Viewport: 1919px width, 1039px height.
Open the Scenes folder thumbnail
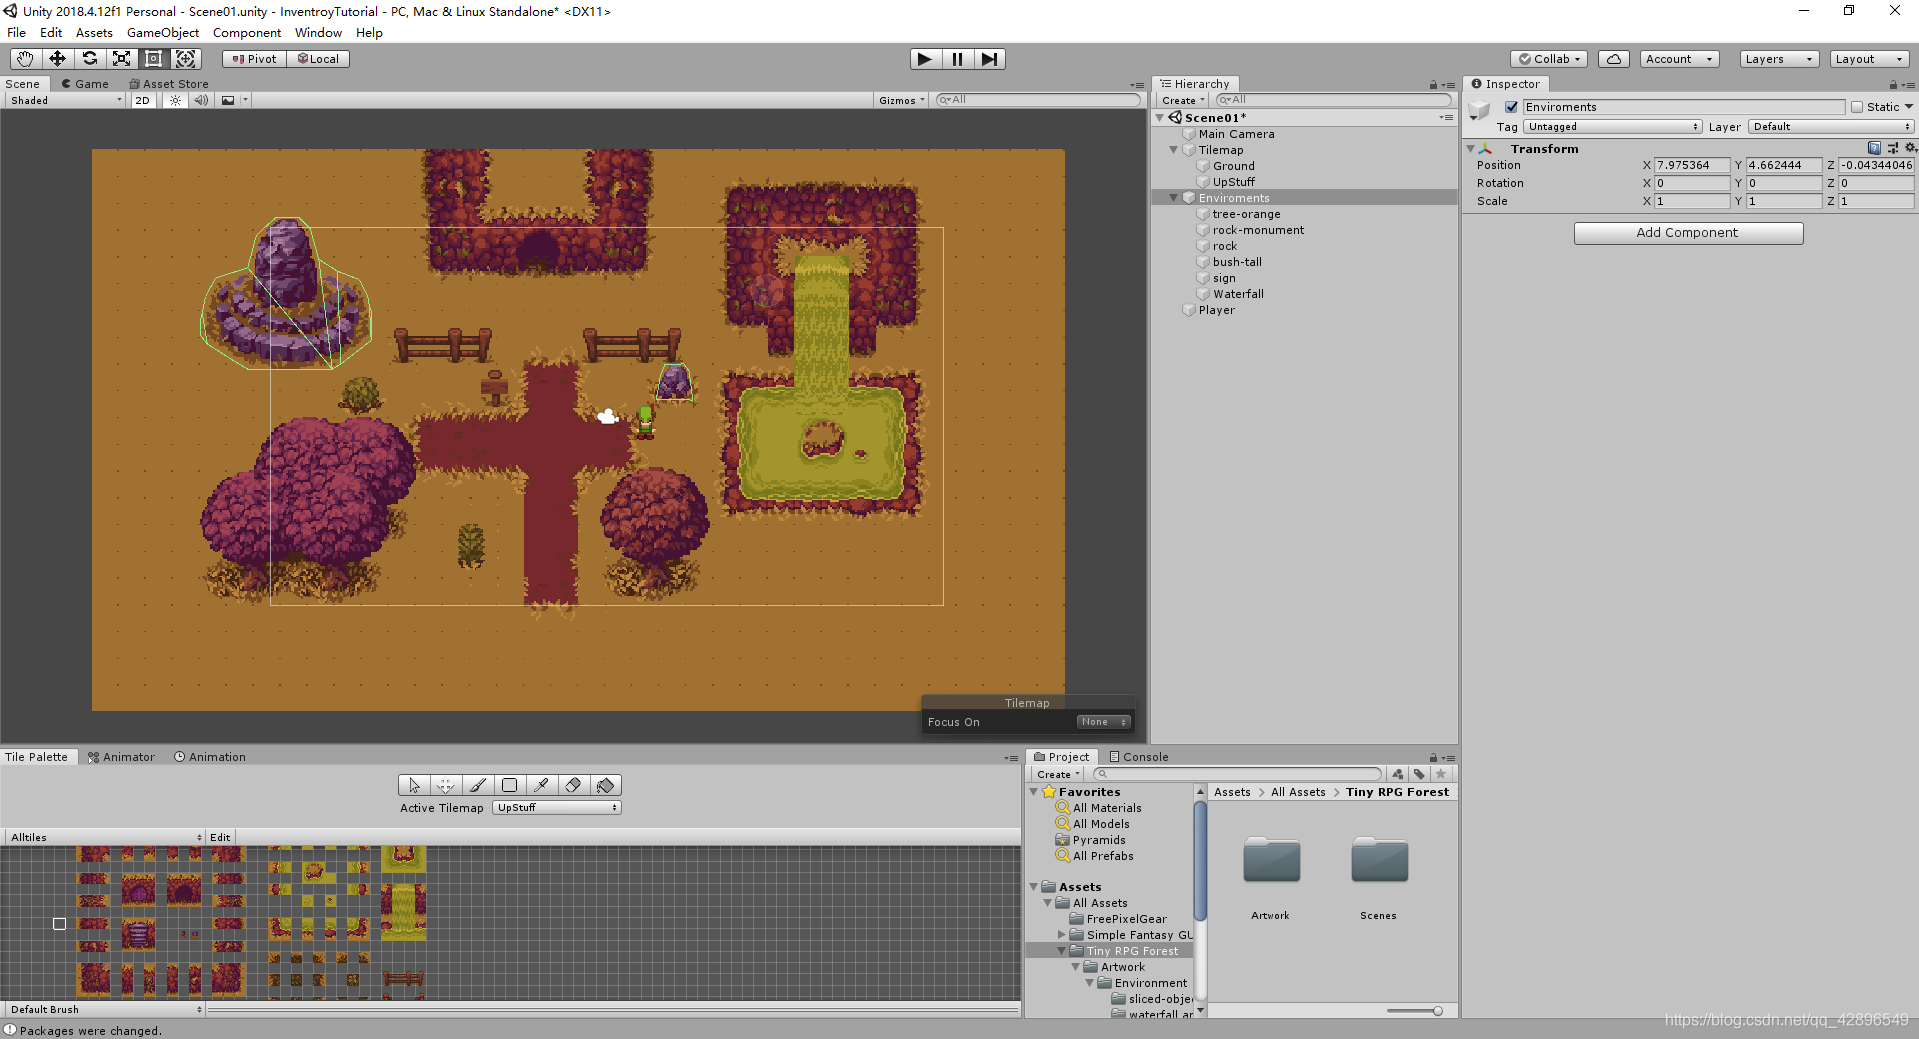tap(1377, 860)
